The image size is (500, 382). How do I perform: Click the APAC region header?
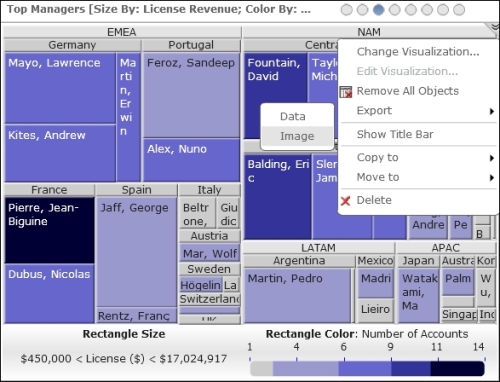click(446, 248)
